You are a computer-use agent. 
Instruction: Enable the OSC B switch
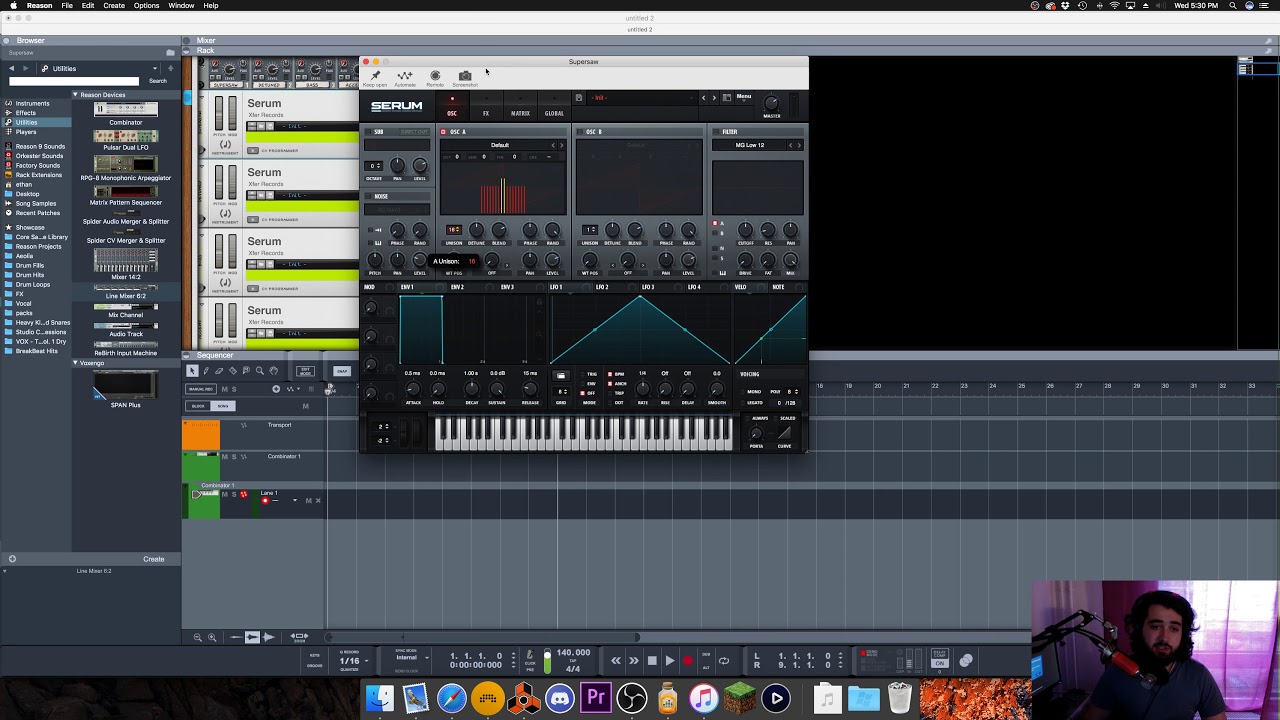(x=580, y=132)
